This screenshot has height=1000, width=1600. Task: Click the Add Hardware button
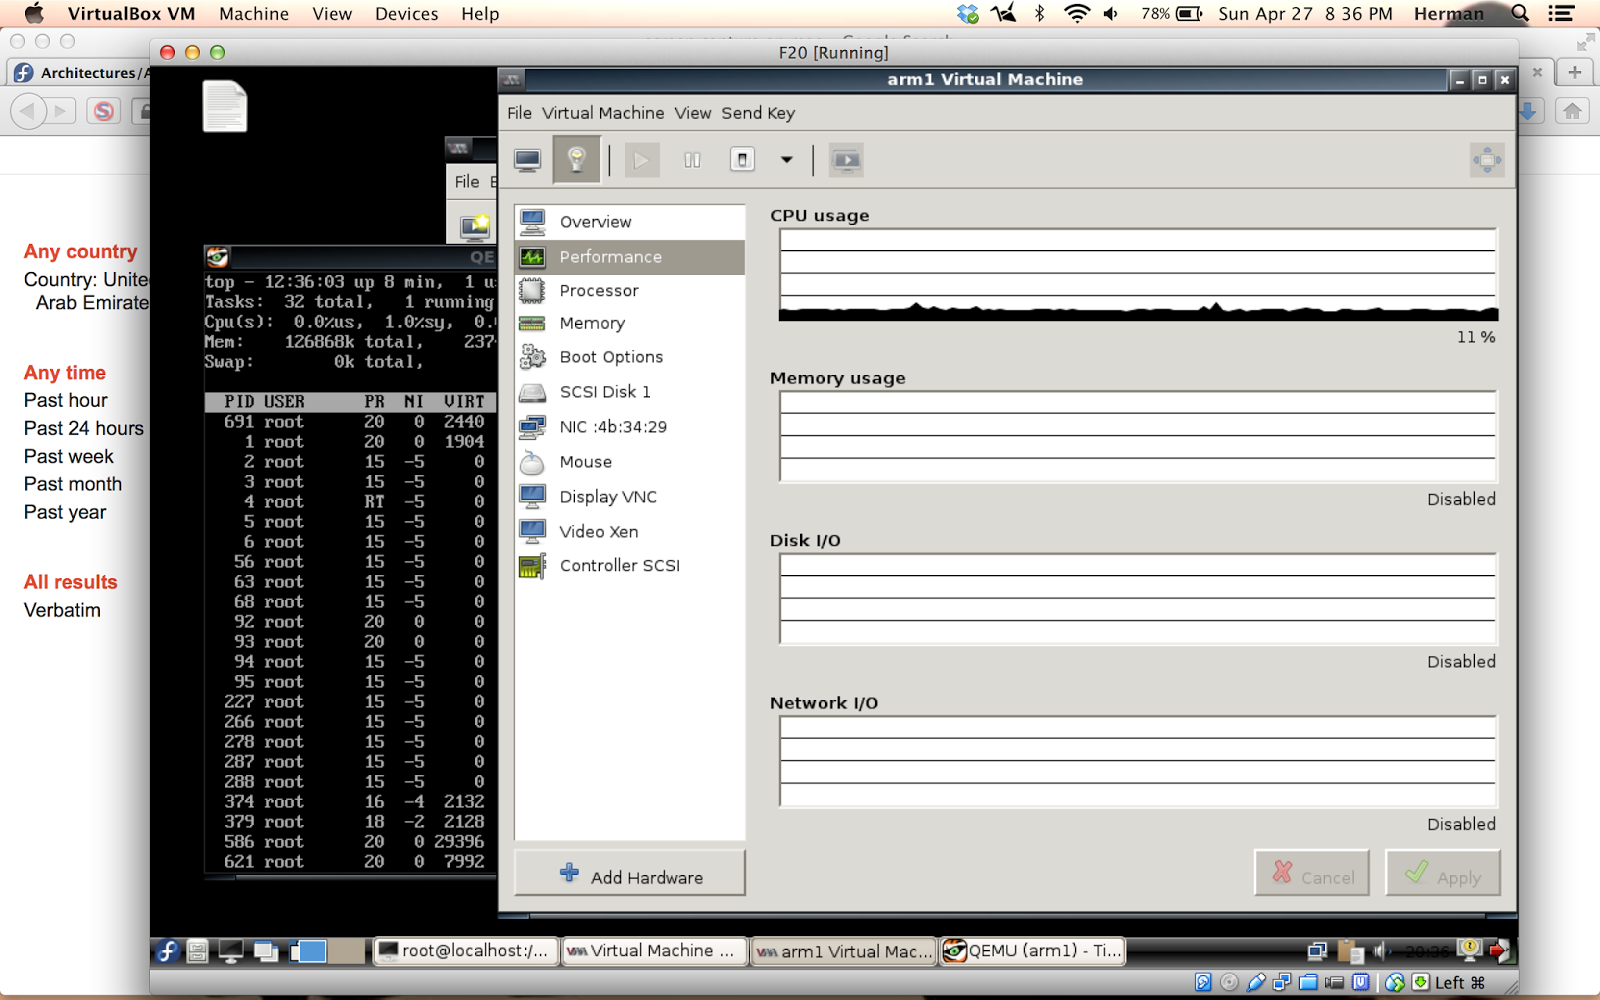click(630, 874)
